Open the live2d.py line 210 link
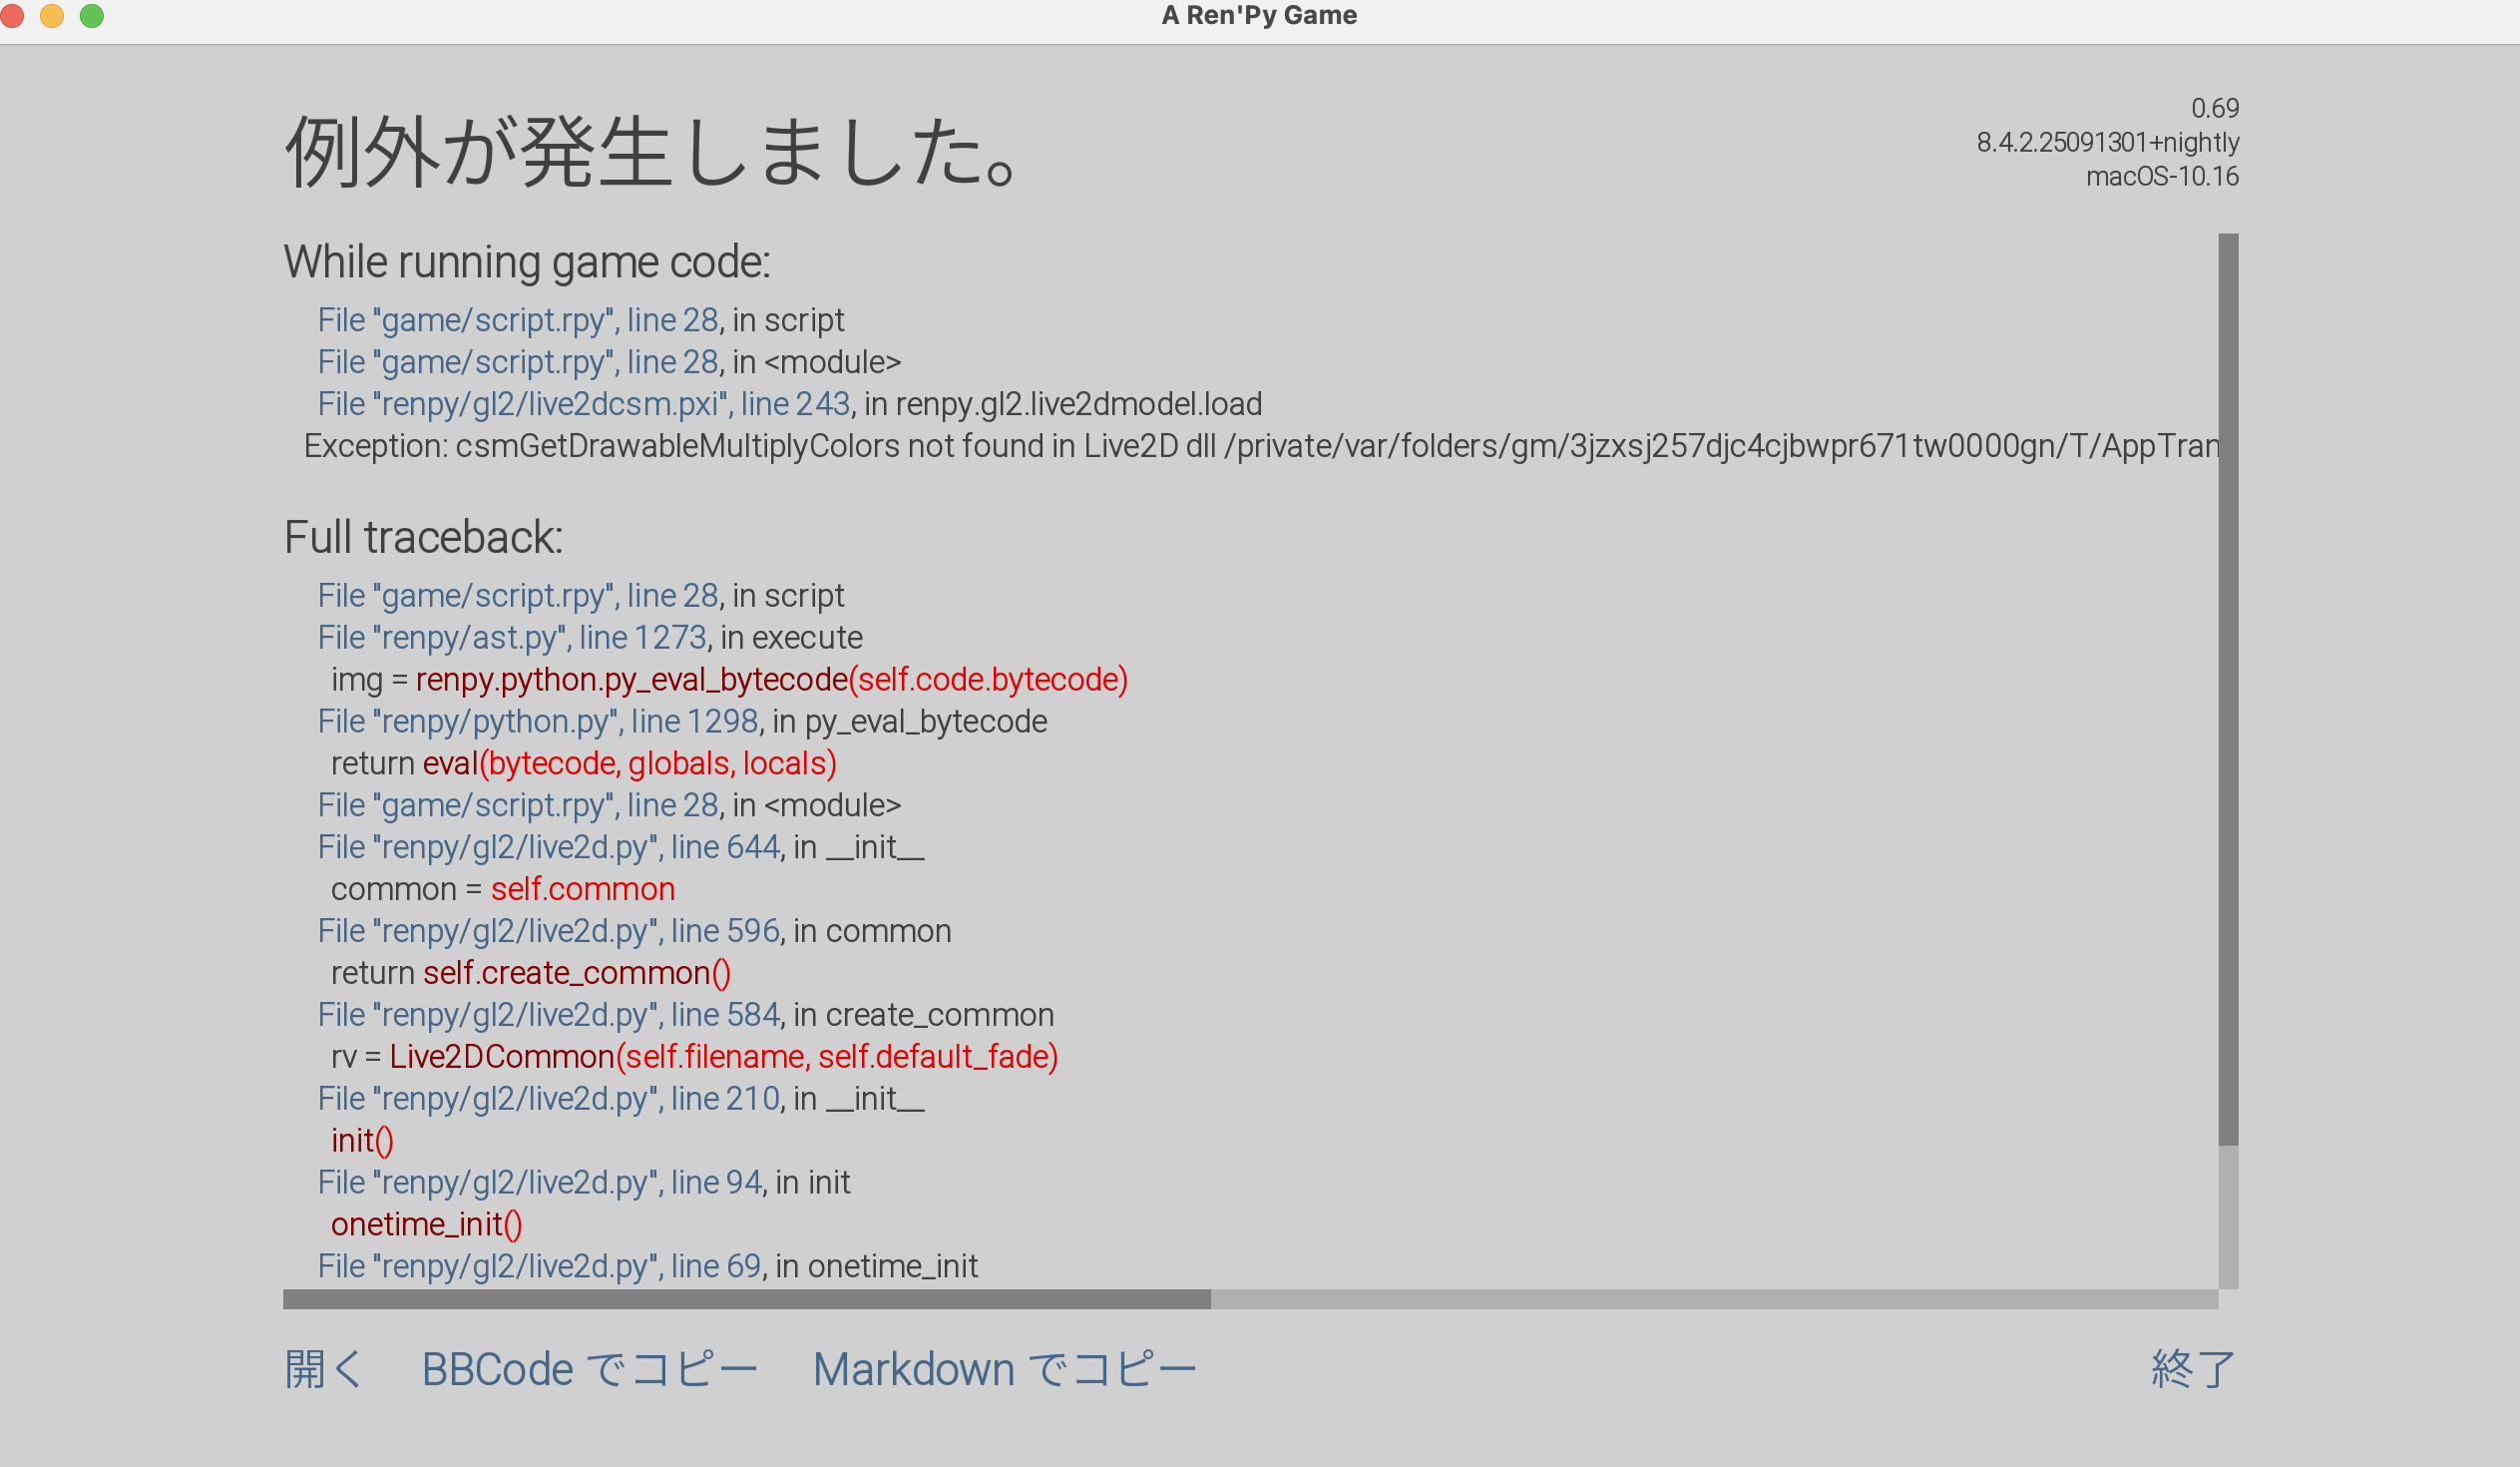The height and width of the screenshot is (1467, 2520). [548, 1100]
